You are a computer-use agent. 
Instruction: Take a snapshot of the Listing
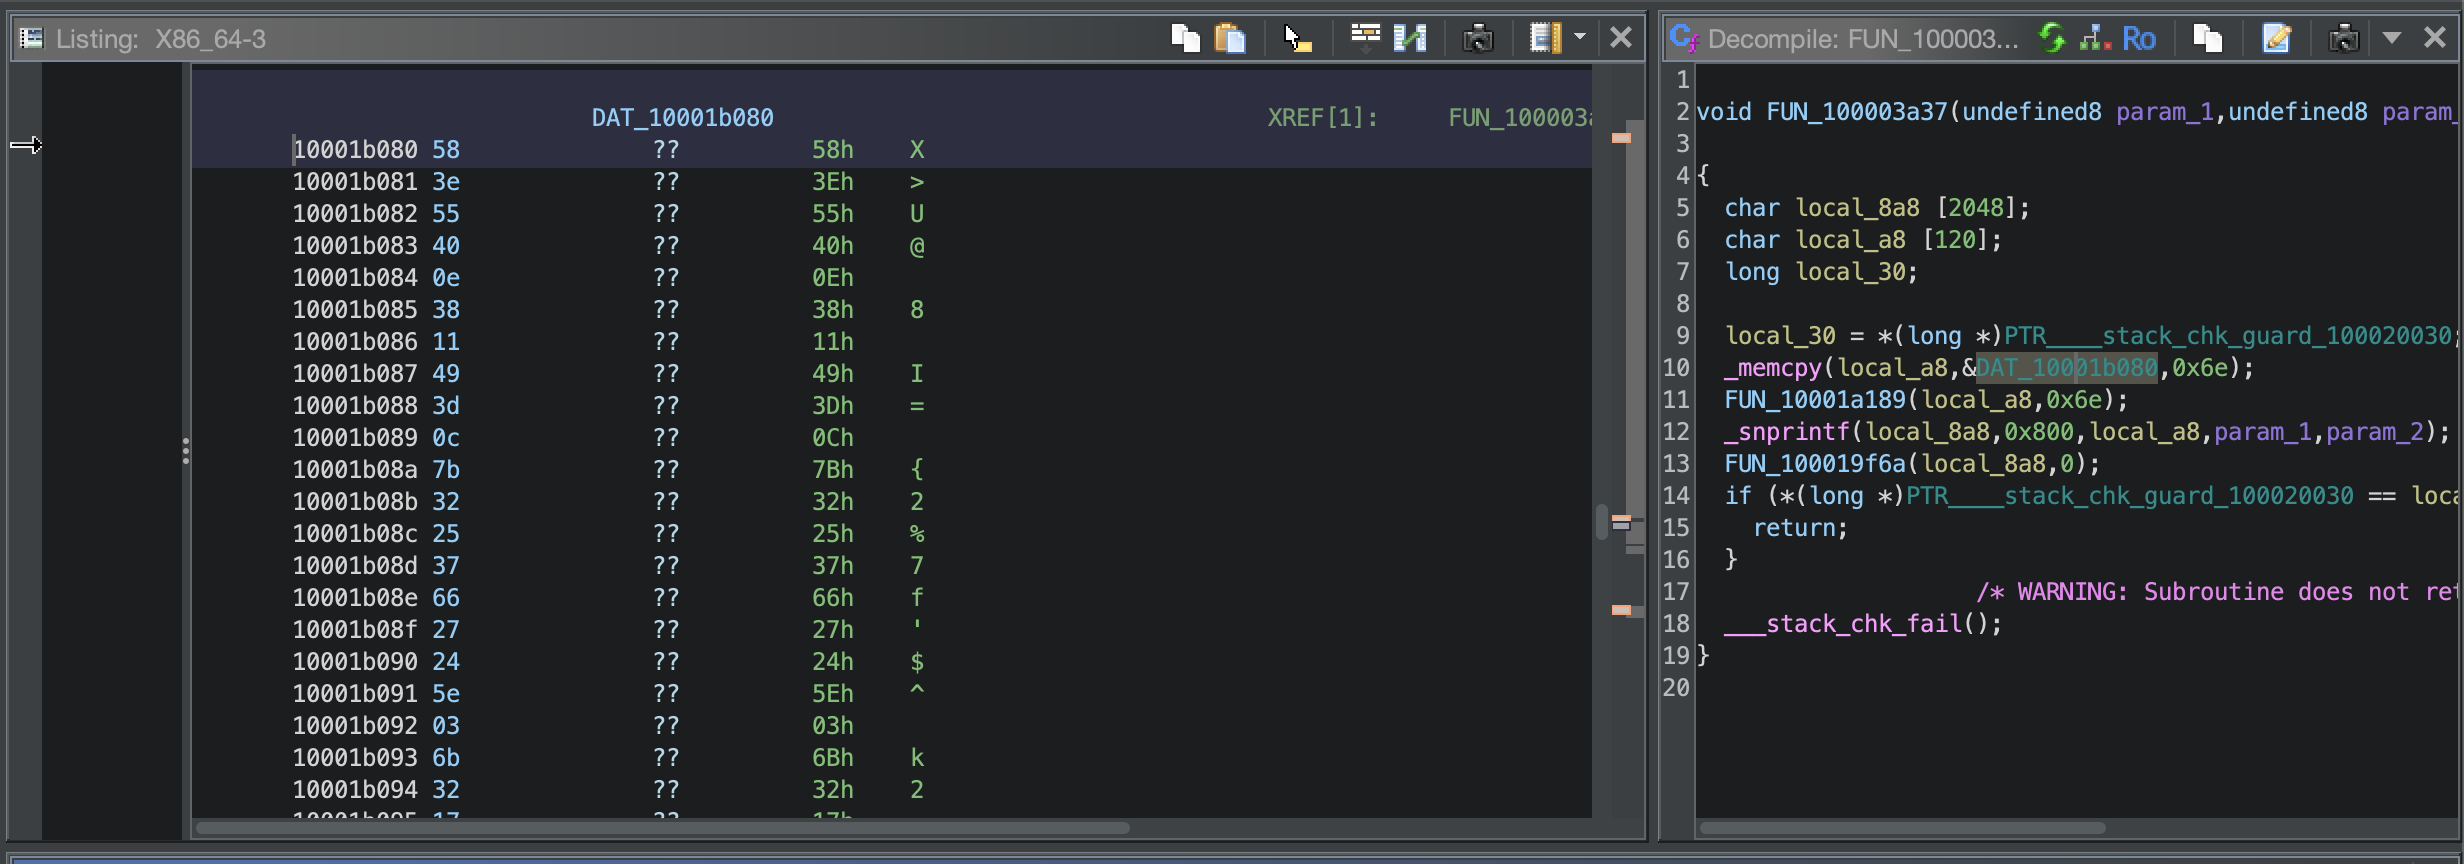coord(1478,38)
